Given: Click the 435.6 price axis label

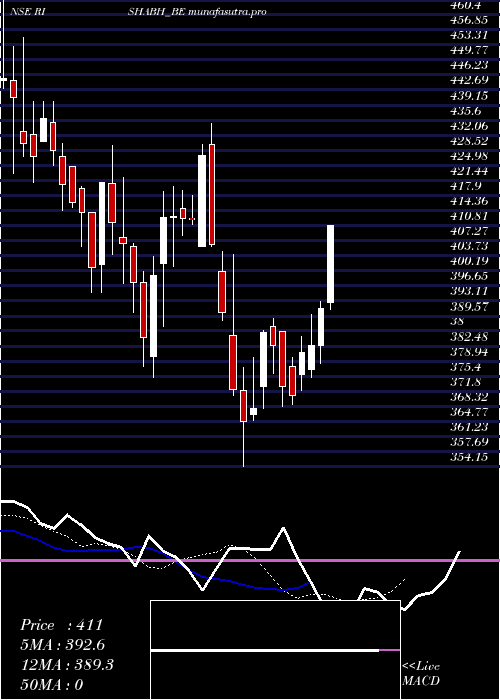Looking at the screenshot, I should click(x=466, y=111).
